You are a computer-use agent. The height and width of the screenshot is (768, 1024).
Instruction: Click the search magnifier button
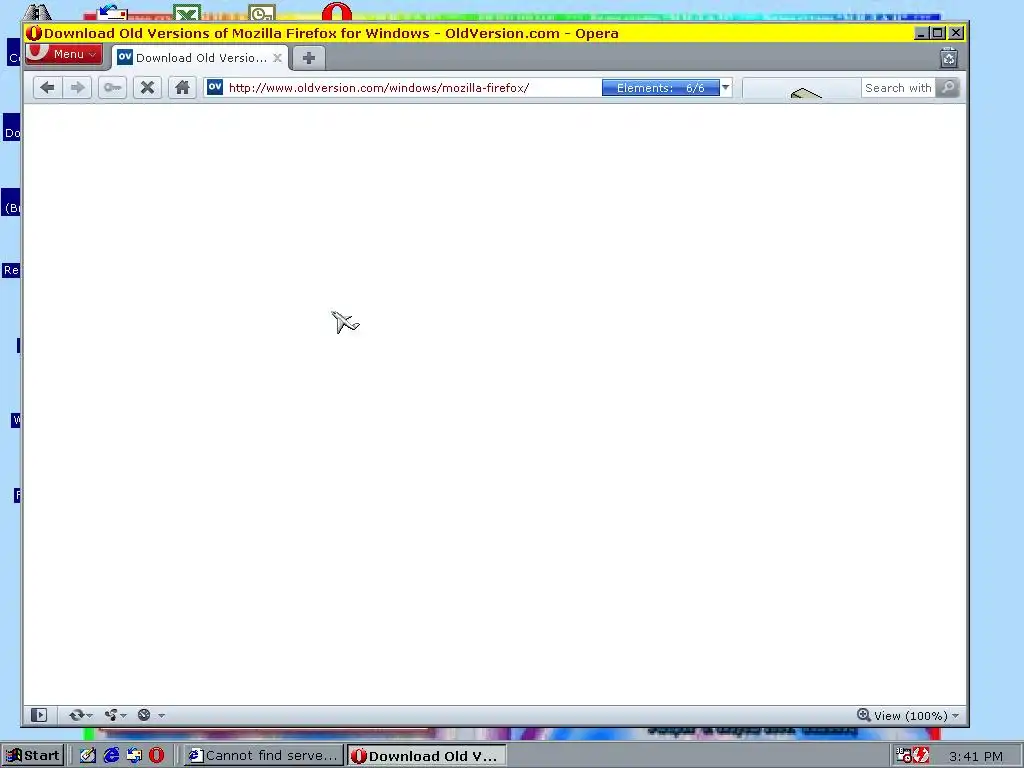948,88
